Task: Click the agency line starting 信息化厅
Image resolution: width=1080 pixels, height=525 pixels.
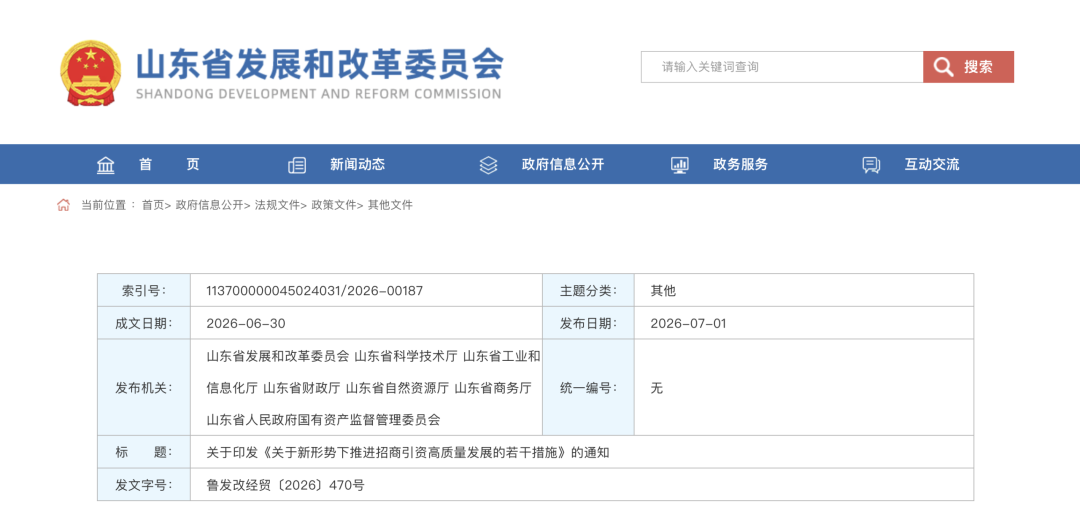Action: tap(369, 388)
